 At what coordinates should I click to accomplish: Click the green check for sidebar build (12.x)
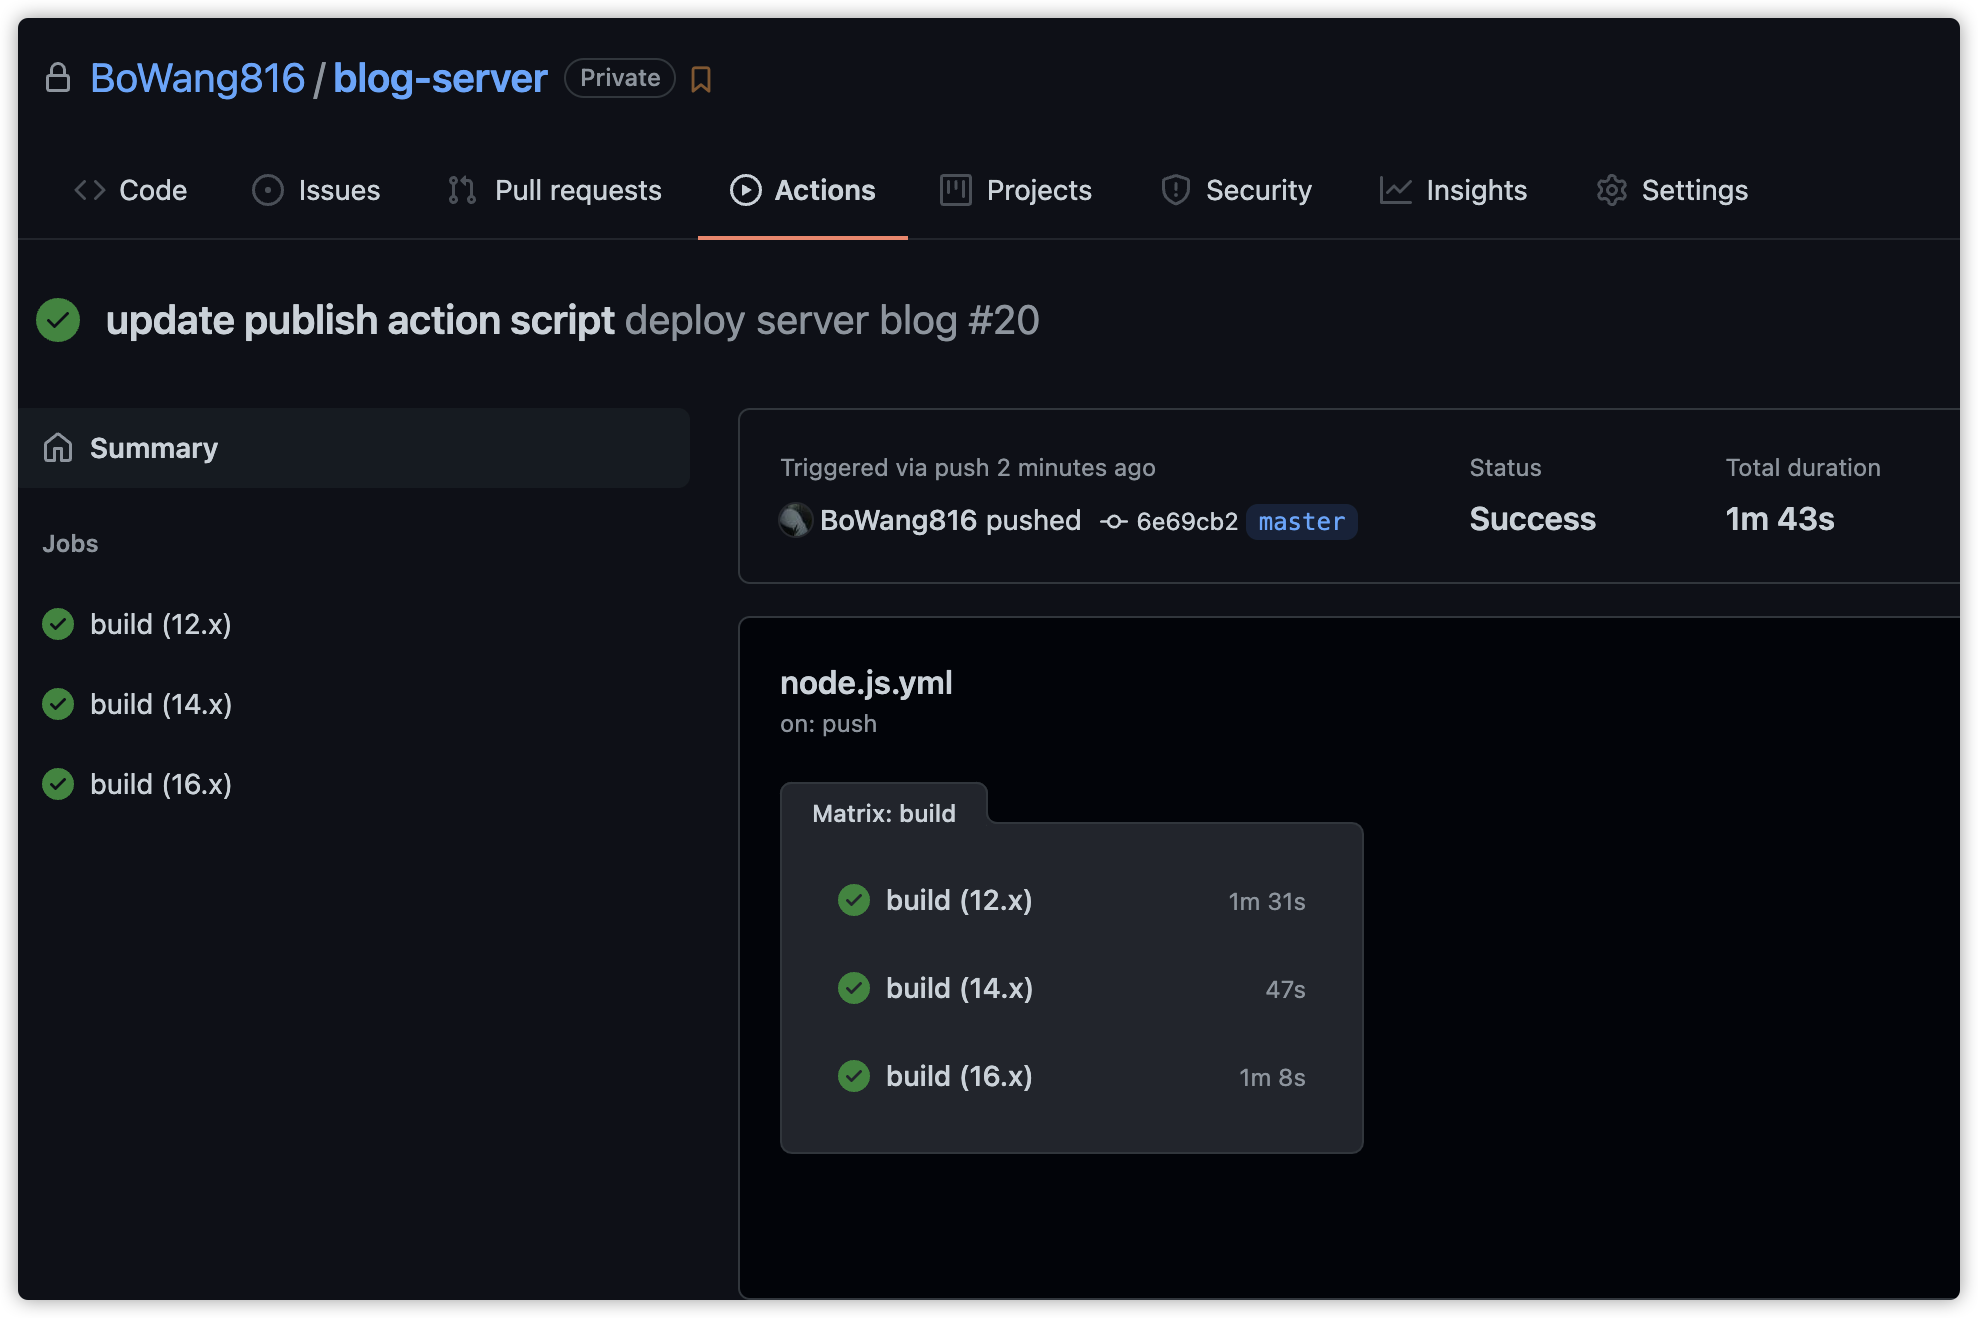58,624
